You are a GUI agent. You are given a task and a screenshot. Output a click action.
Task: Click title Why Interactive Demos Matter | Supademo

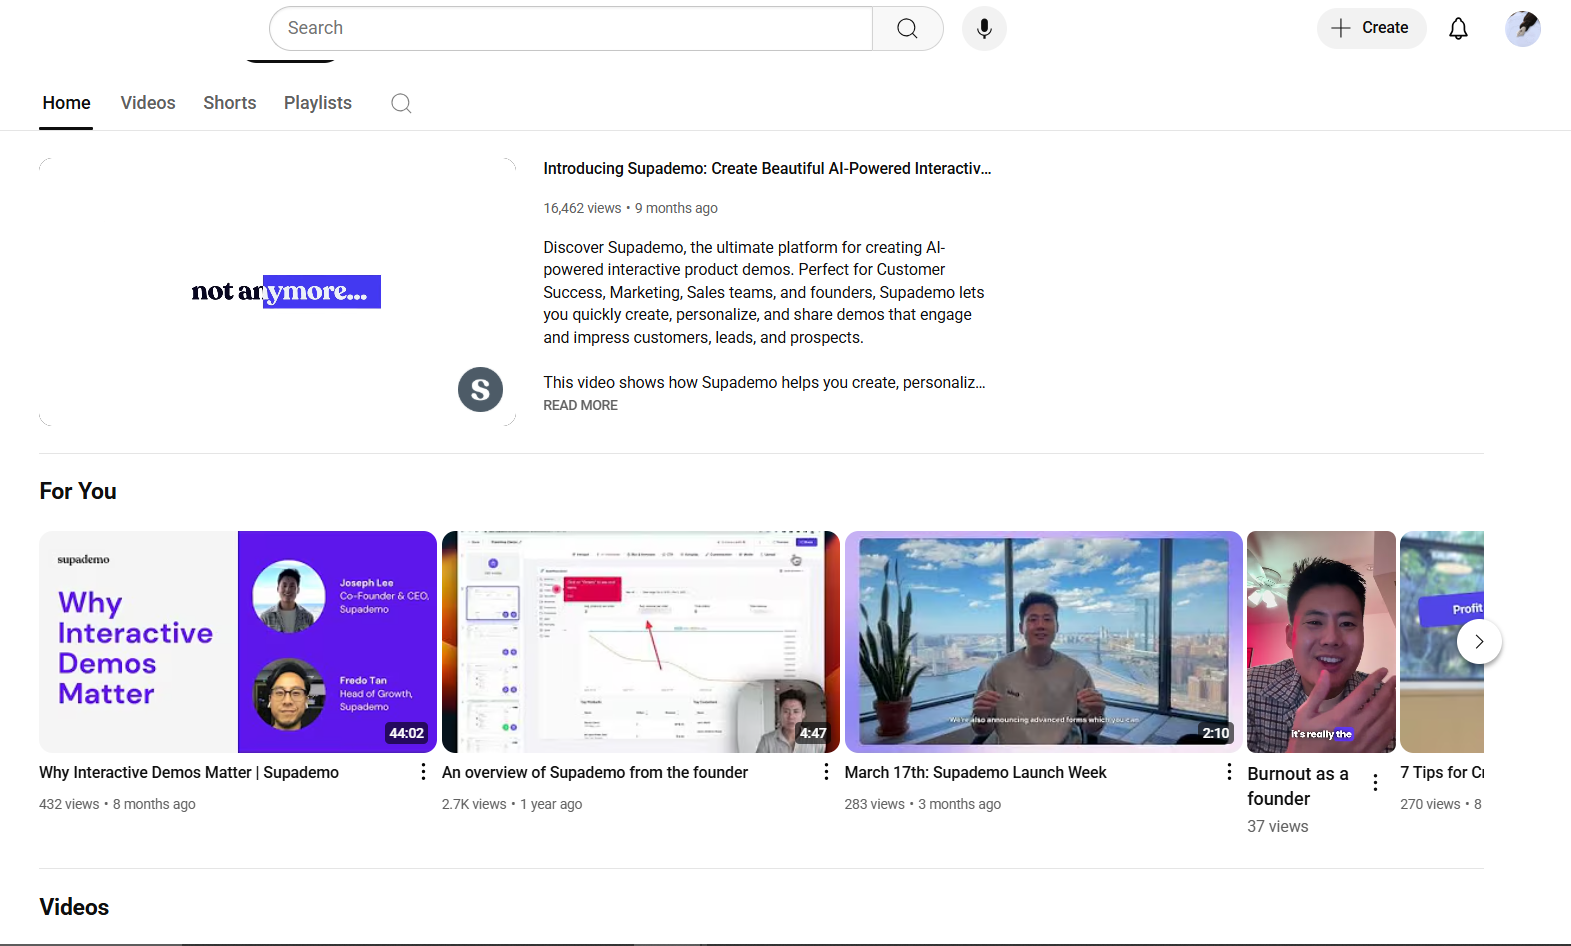tap(189, 772)
